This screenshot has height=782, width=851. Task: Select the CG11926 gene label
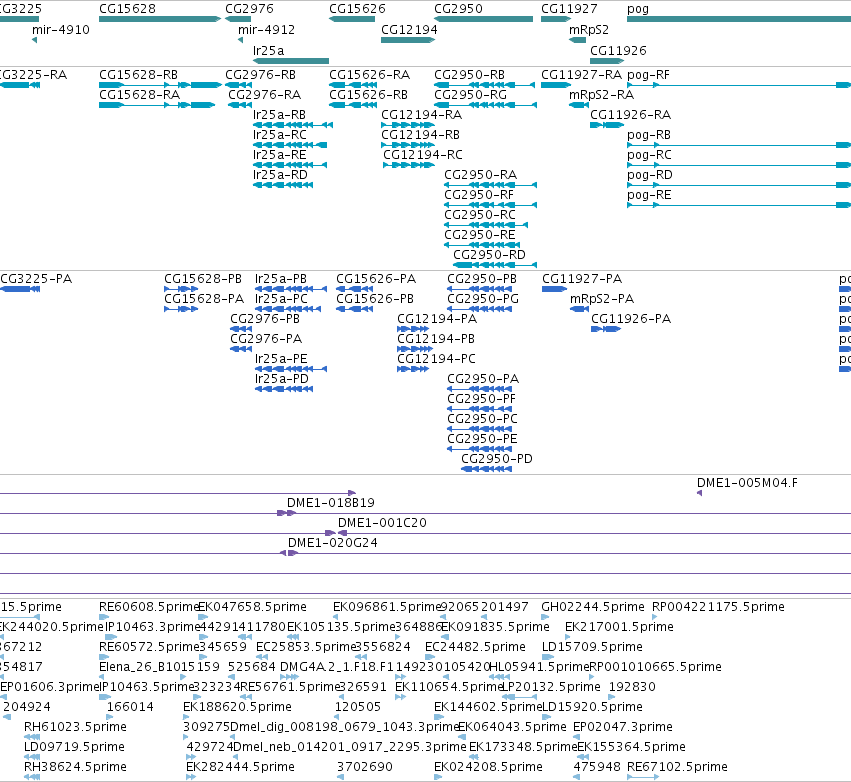pos(618,50)
